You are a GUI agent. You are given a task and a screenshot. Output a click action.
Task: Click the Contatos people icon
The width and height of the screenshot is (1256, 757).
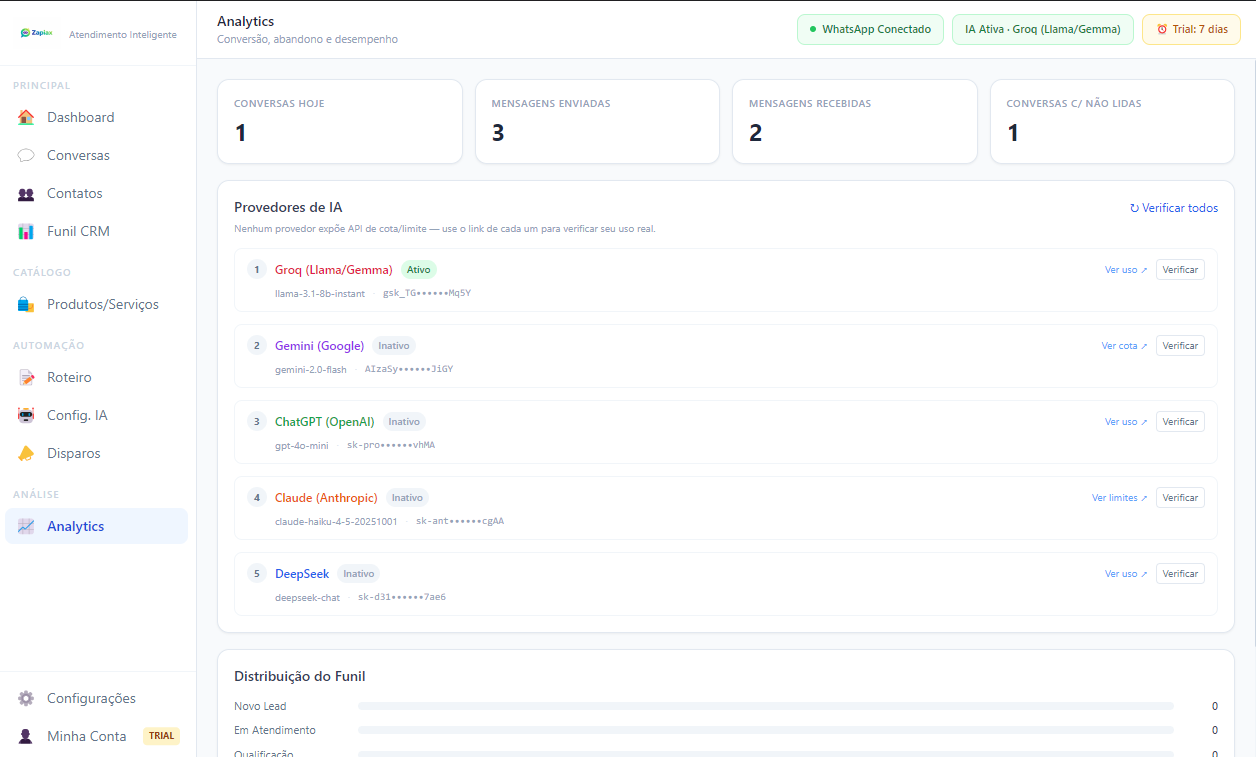point(26,193)
